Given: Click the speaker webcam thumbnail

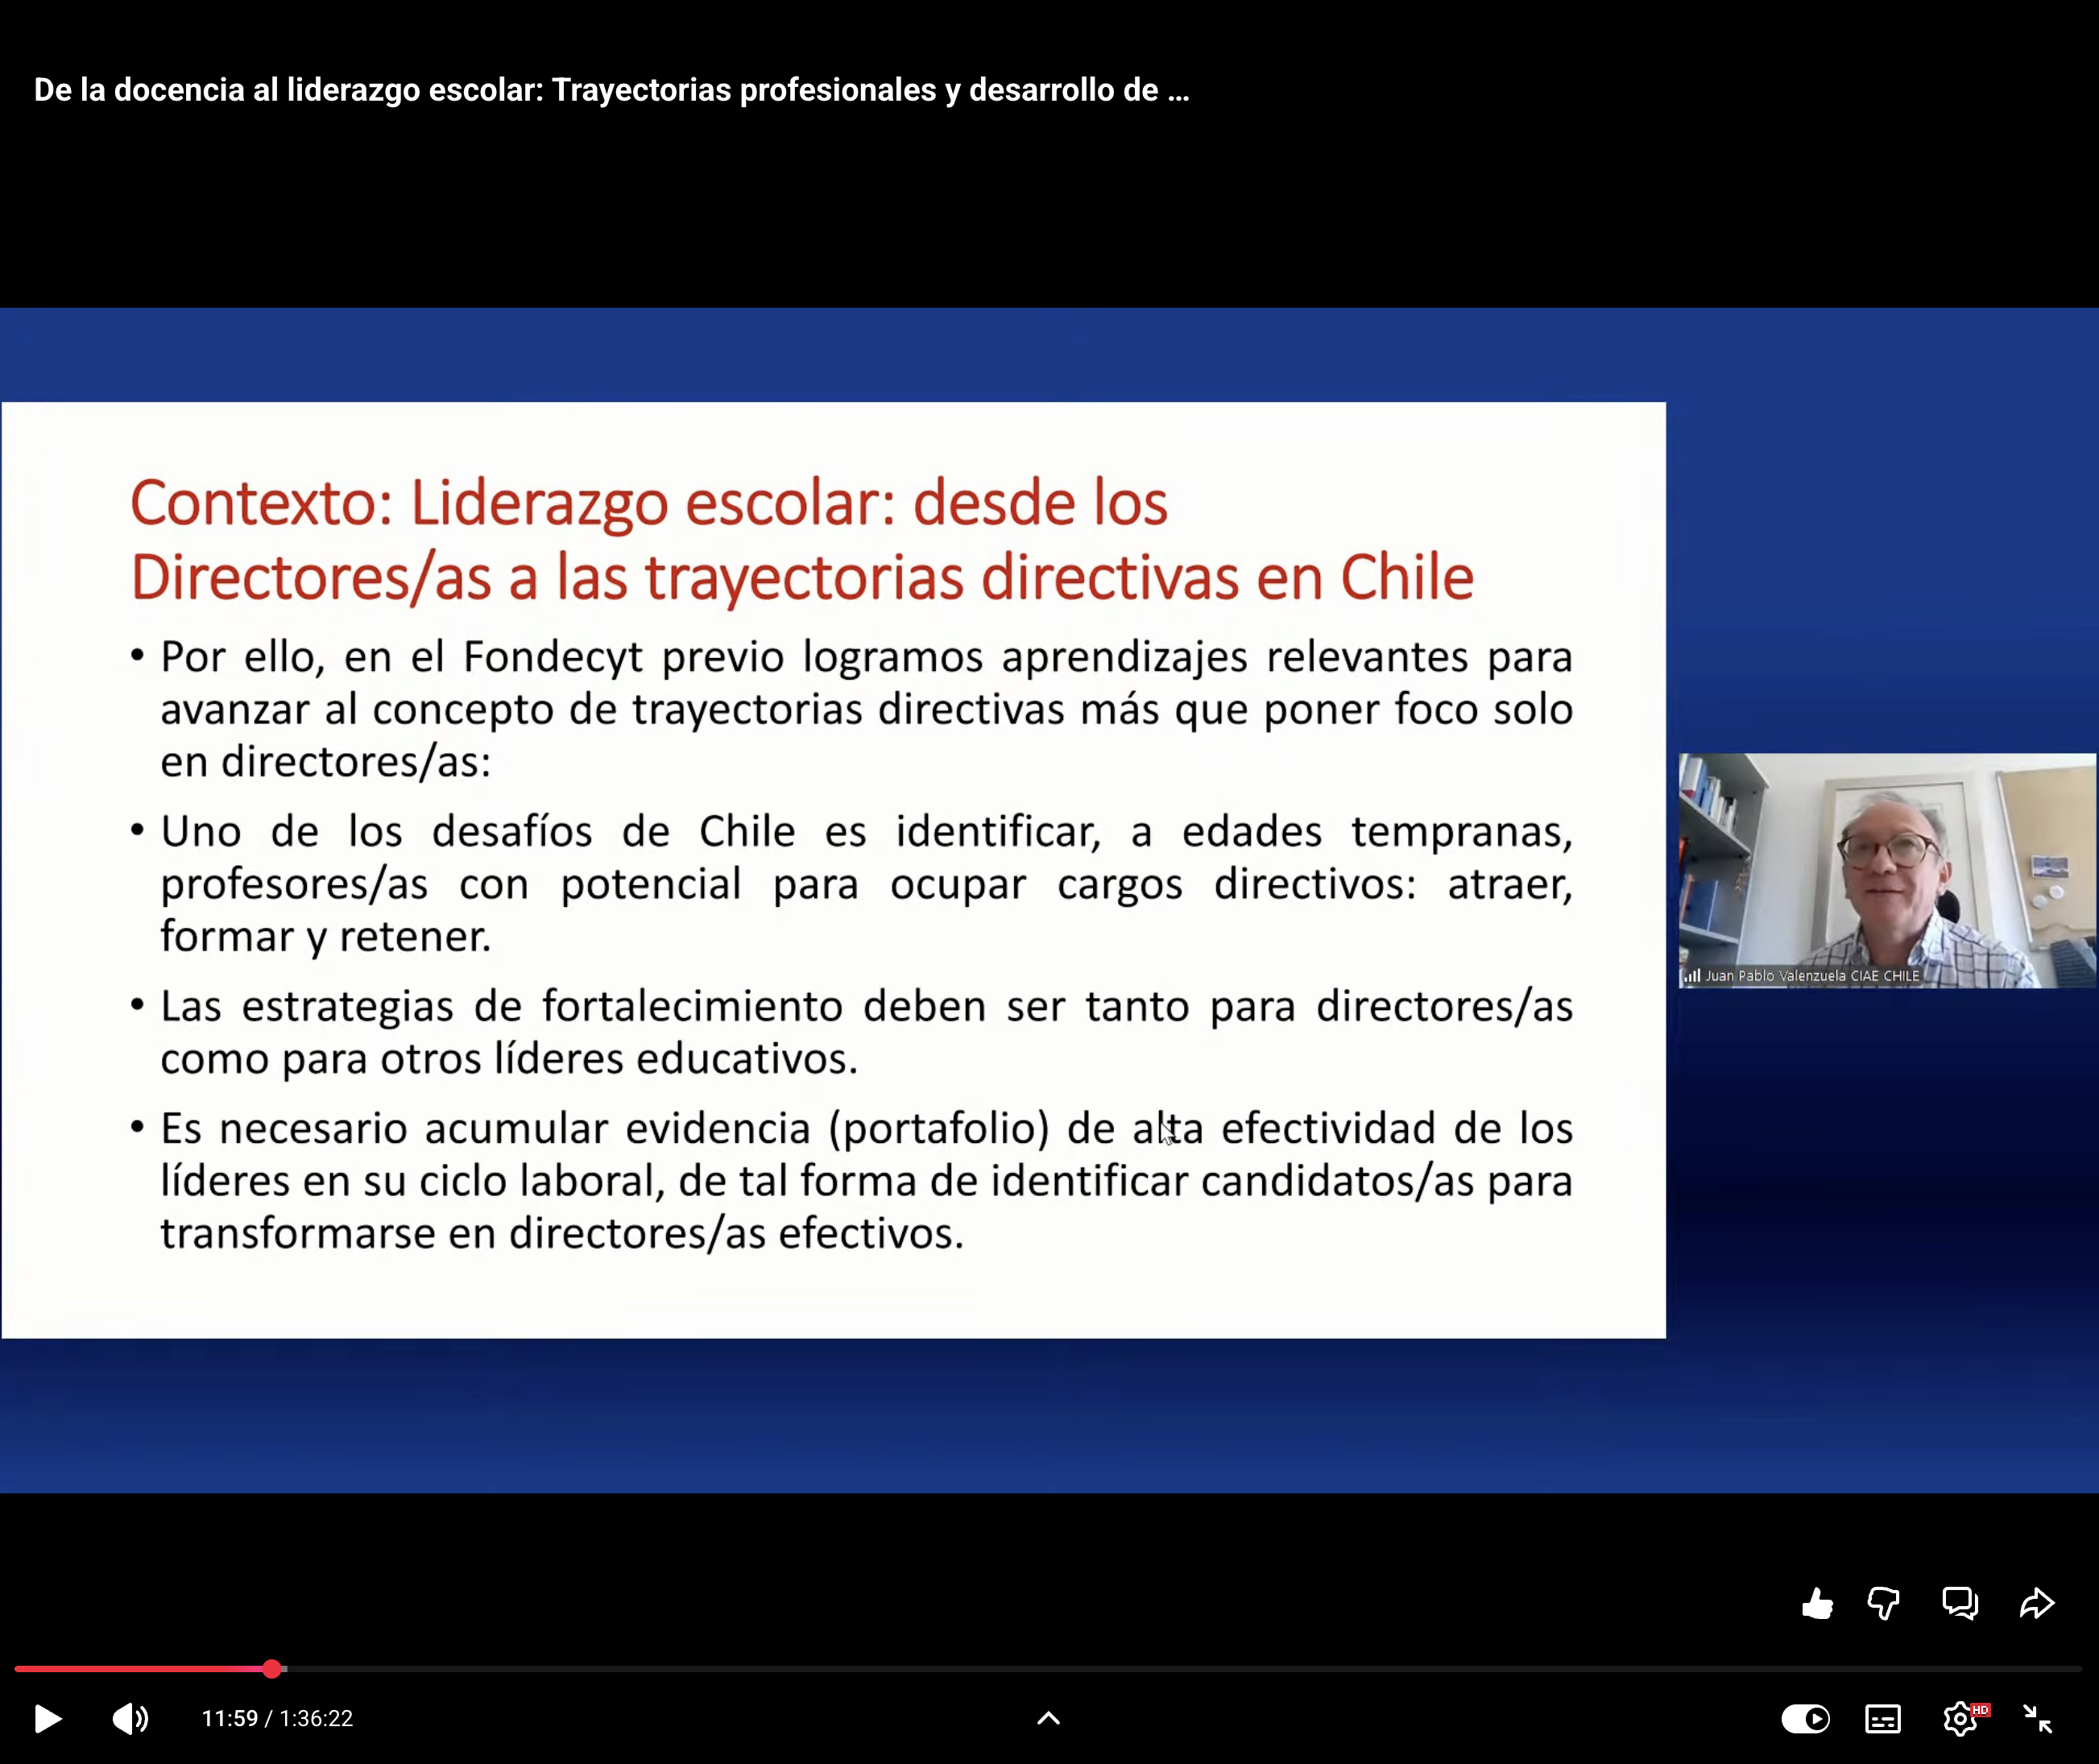Looking at the screenshot, I should click(x=1886, y=868).
